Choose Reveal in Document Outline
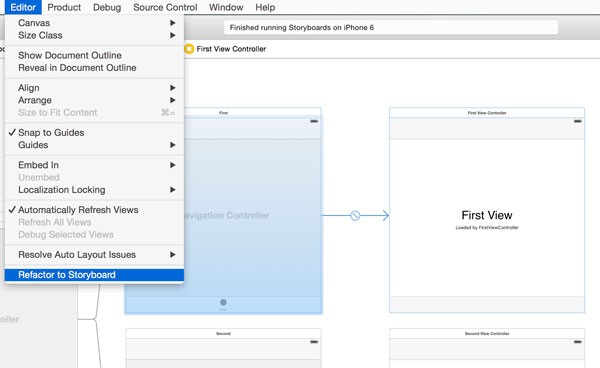Viewport: 600px width, 368px height. [94, 68]
